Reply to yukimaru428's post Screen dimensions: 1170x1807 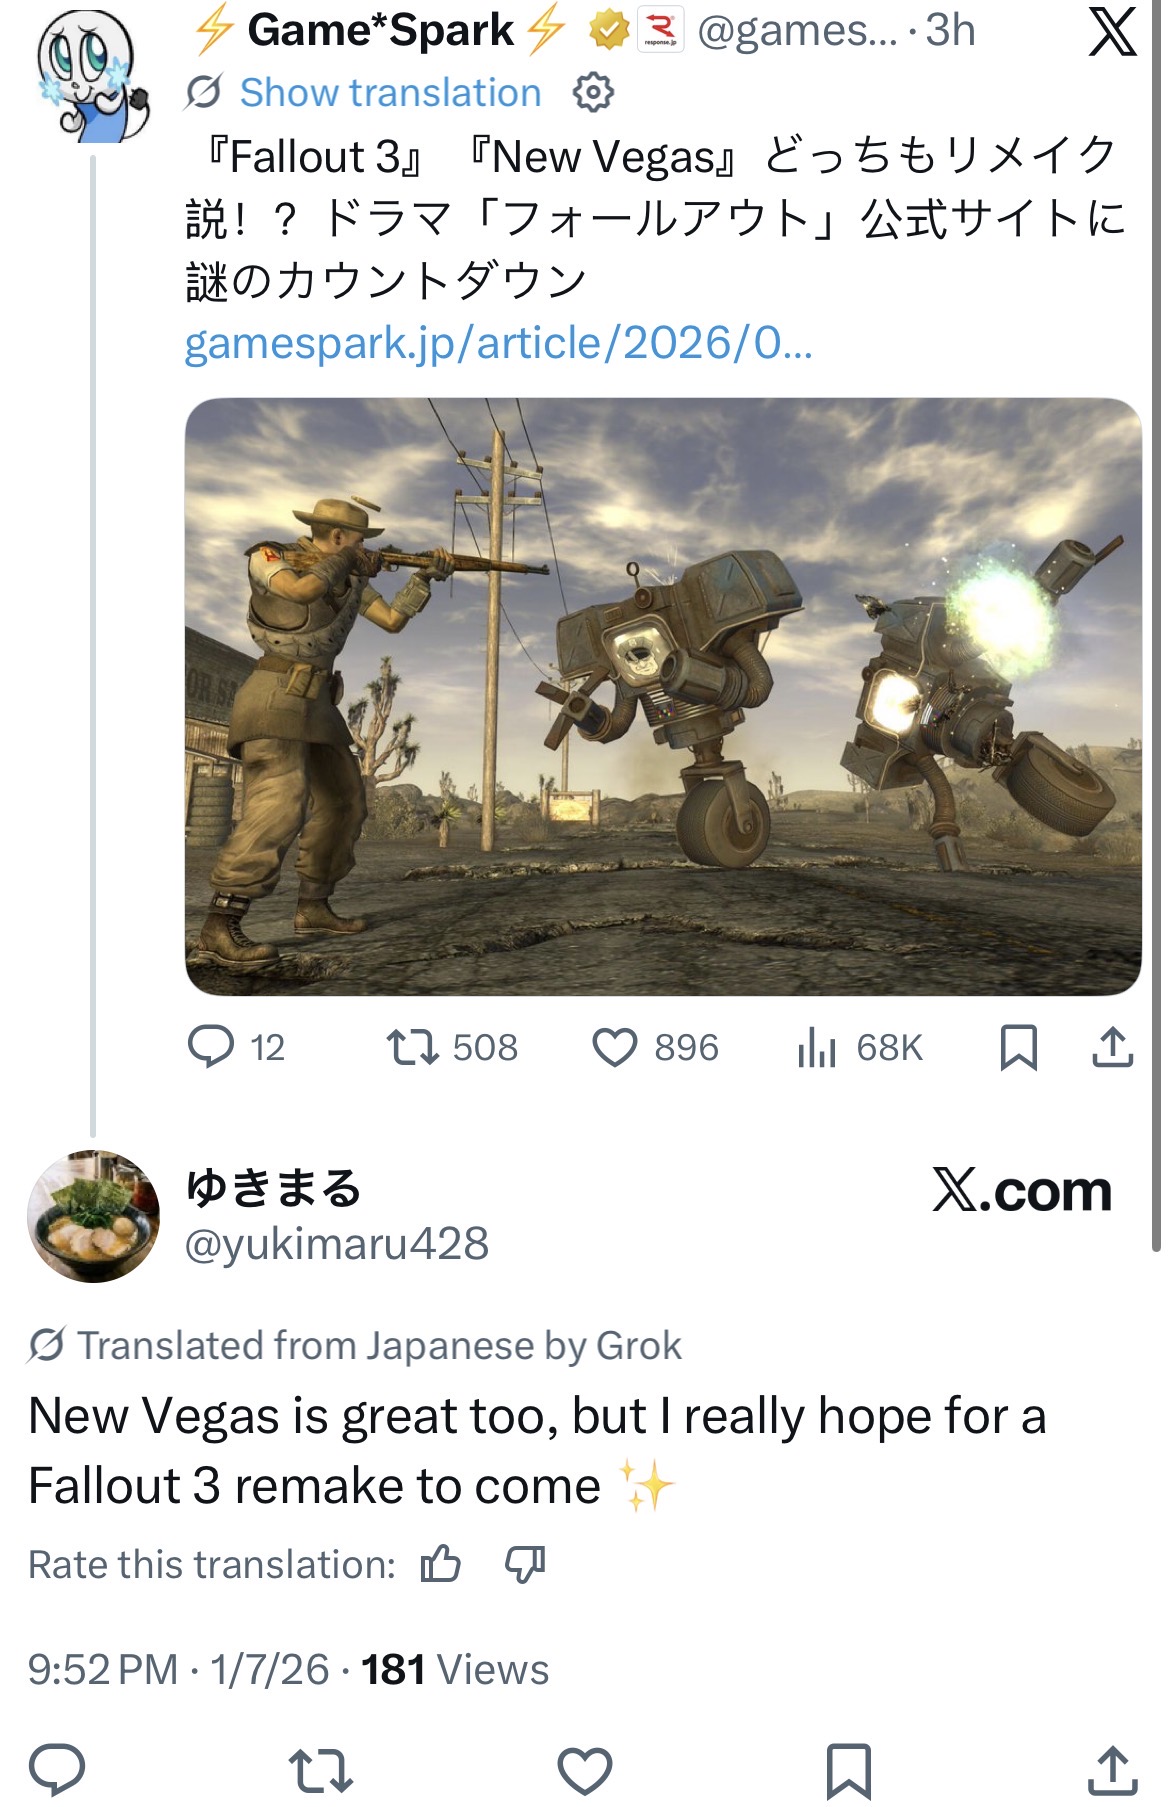pos(57,1770)
